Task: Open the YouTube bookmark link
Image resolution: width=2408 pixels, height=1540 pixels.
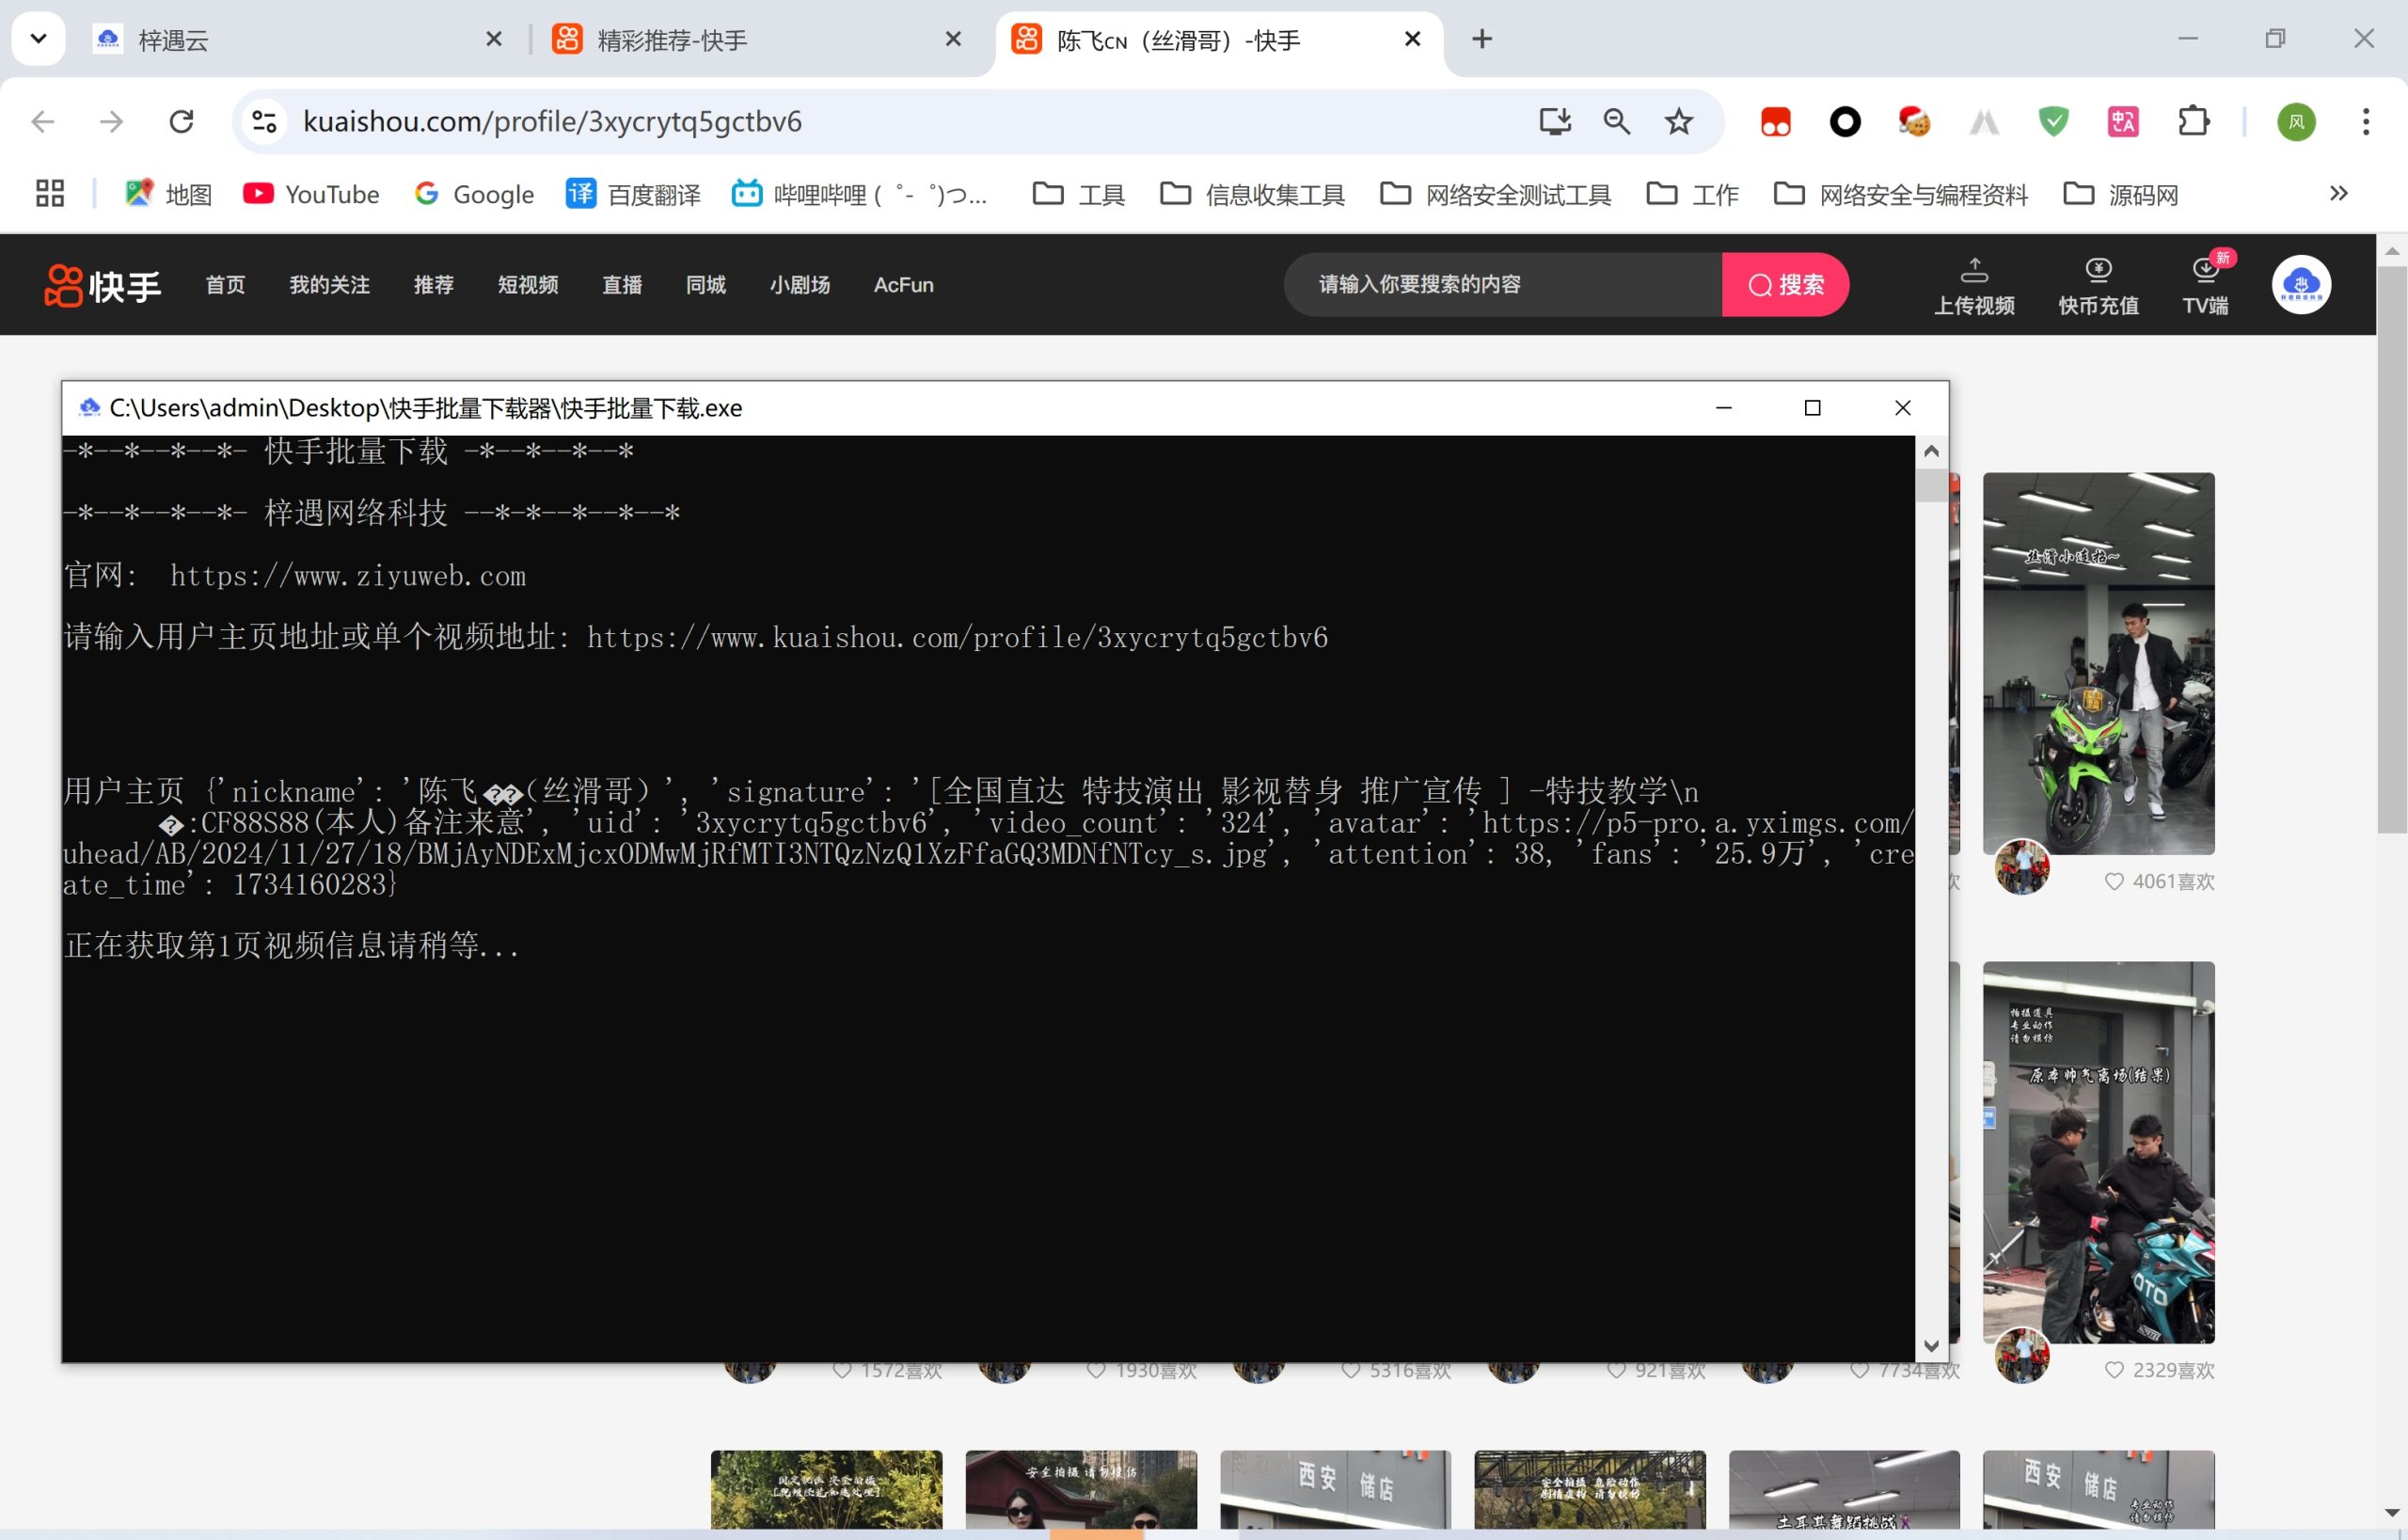Action: [312, 194]
